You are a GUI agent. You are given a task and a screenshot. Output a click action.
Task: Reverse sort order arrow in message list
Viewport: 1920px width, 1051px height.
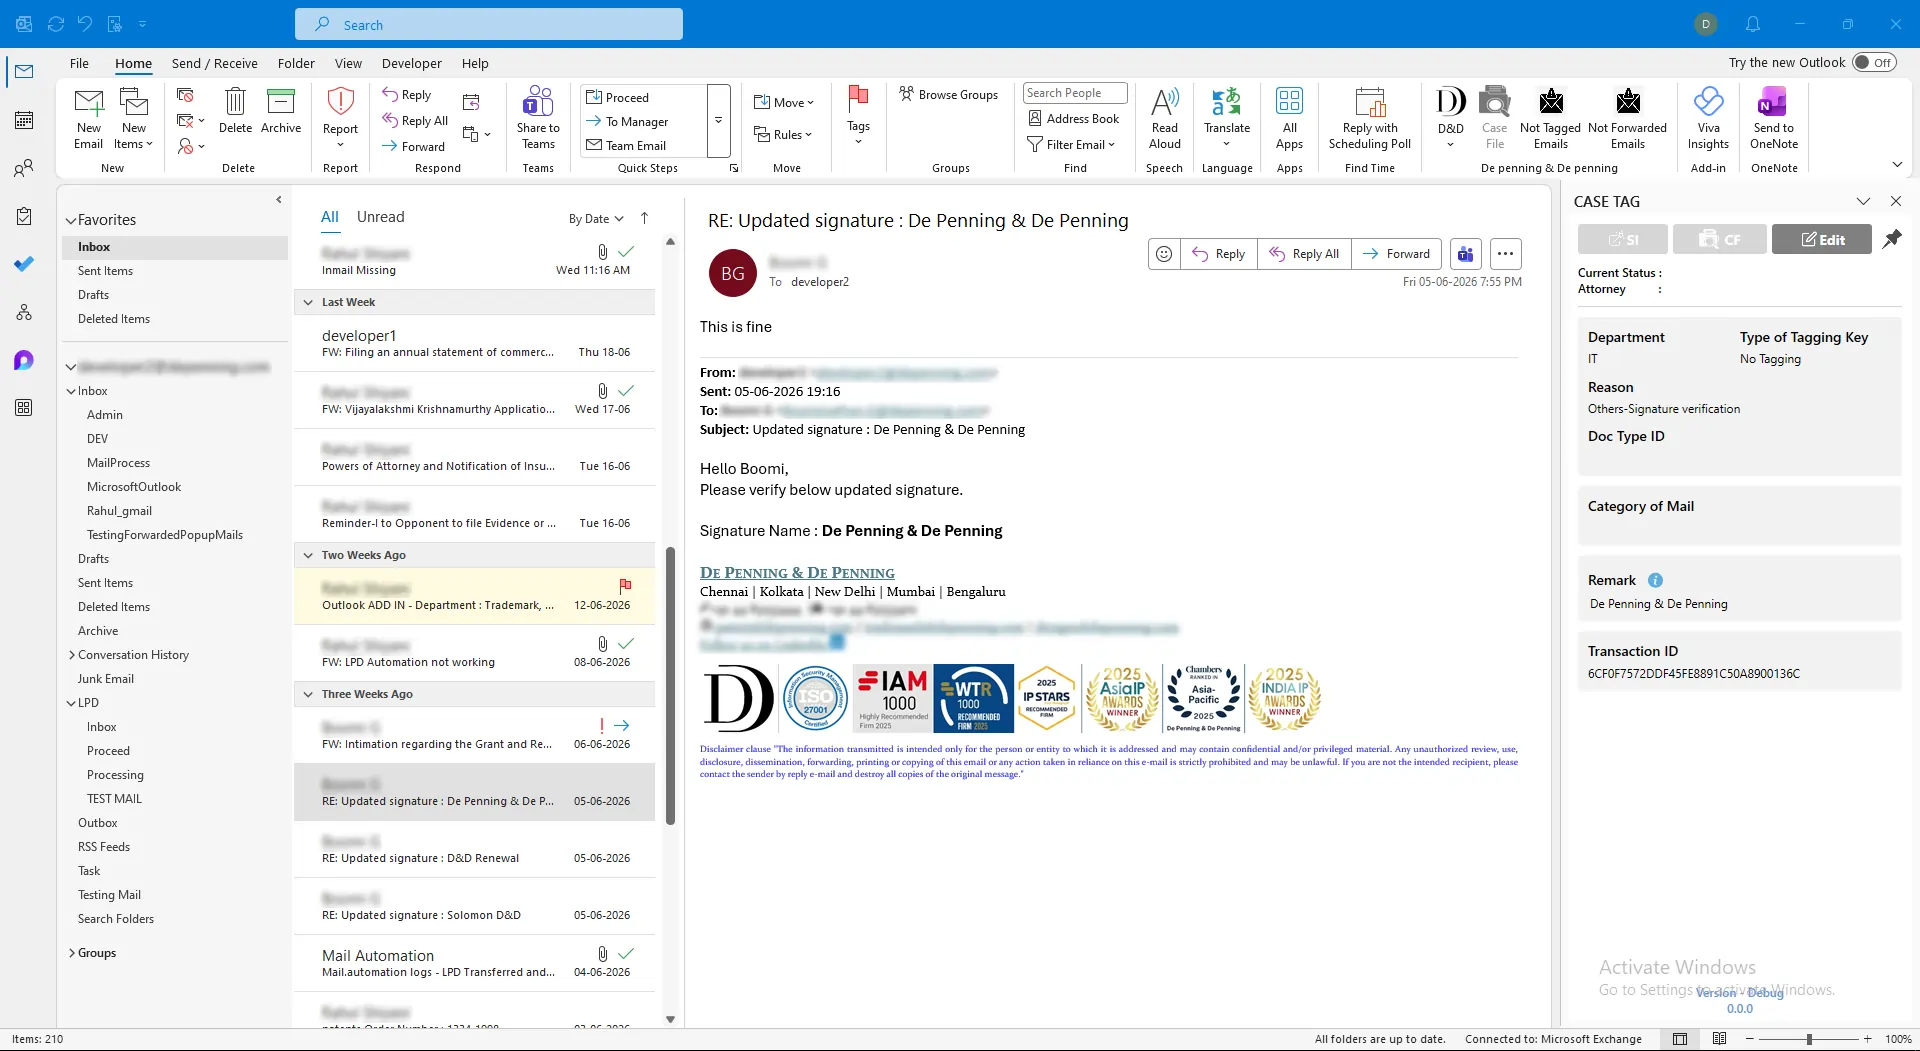[644, 218]
